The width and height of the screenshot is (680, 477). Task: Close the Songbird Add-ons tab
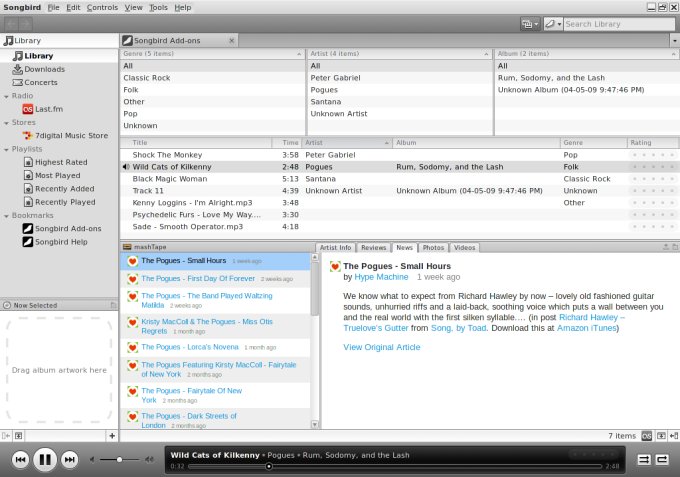pyautogui.click(x=232, y=41)
